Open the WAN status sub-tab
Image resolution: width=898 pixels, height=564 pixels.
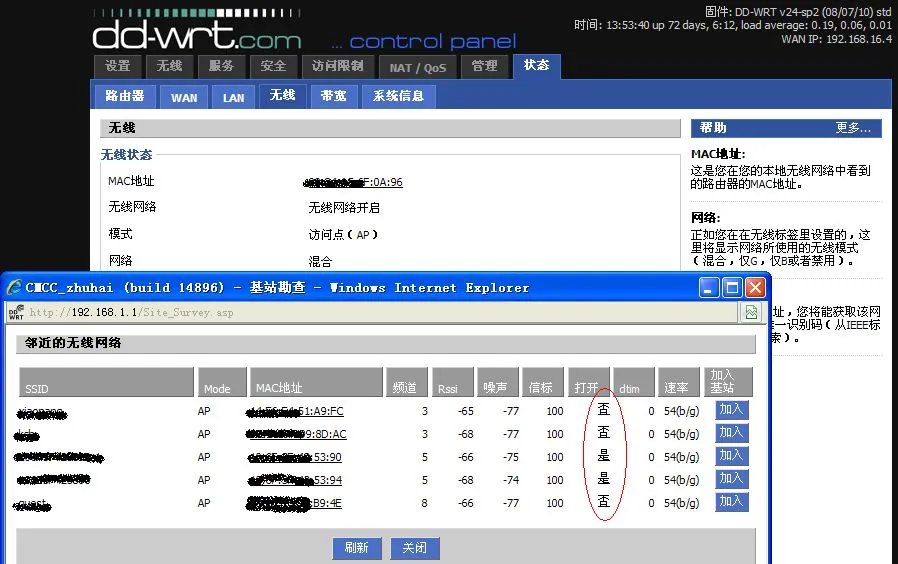click(x=184, y=97)
